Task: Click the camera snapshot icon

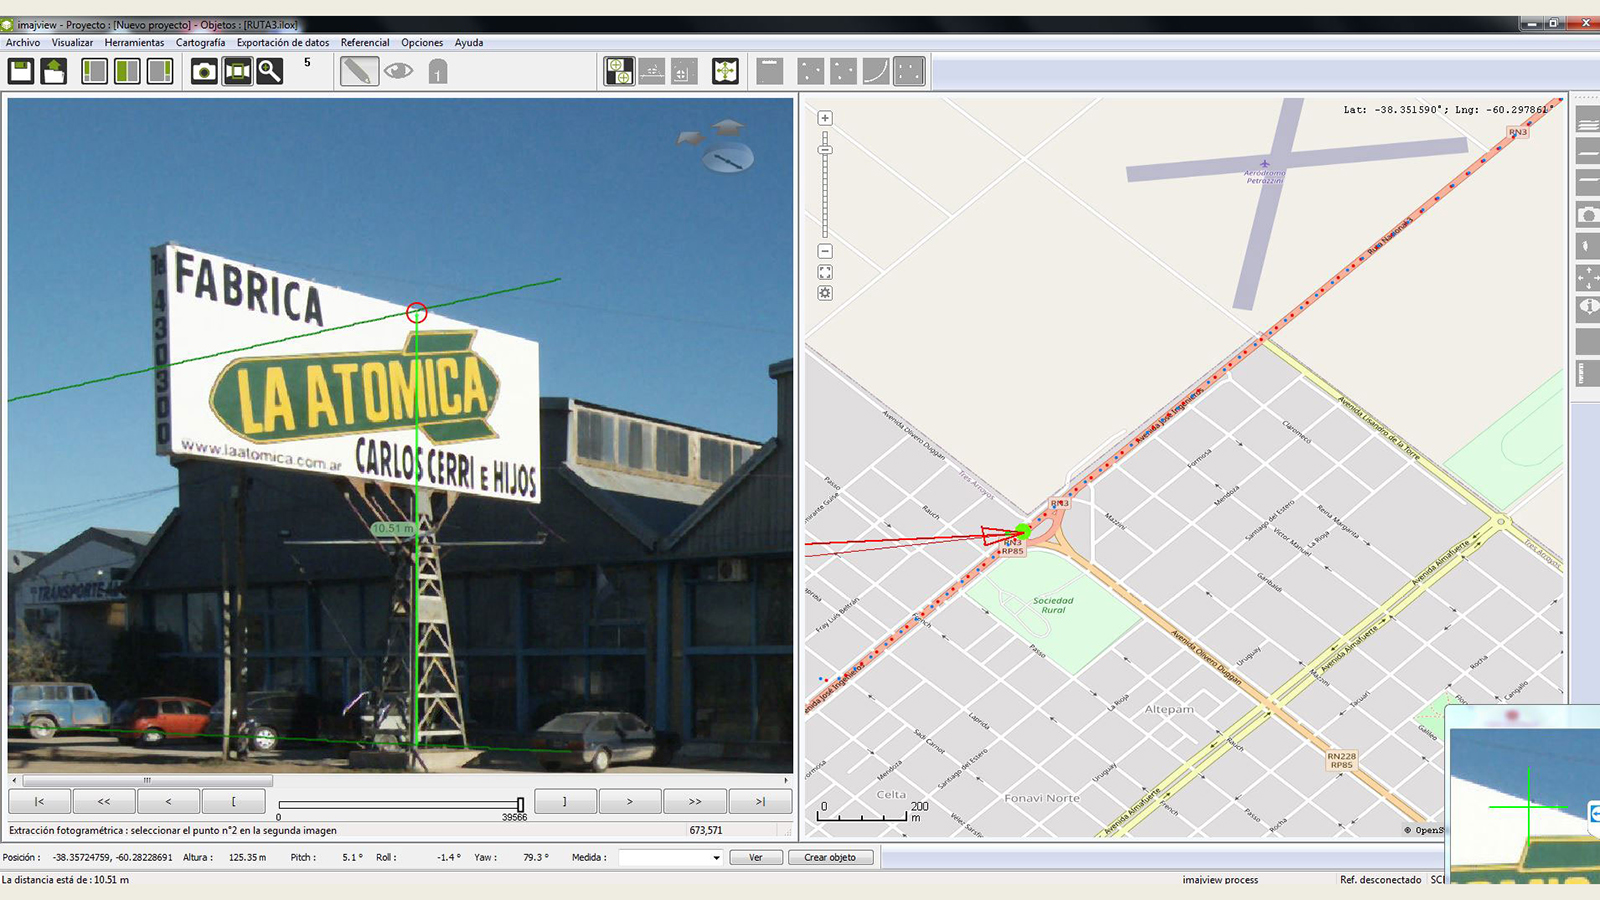Action: [x=204, y=71]
